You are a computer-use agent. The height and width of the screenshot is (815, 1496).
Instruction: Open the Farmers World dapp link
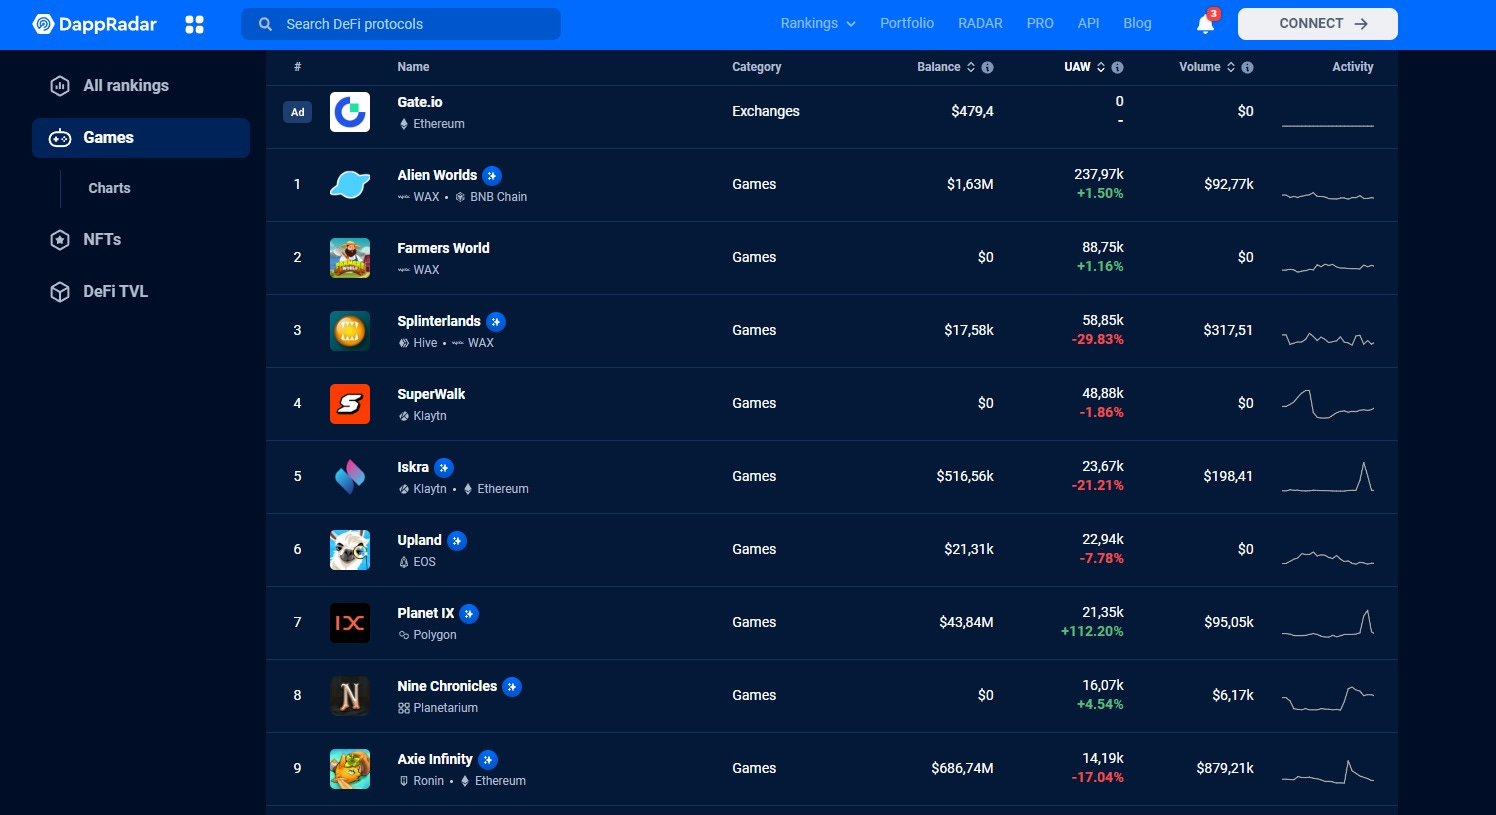[443, 248]
